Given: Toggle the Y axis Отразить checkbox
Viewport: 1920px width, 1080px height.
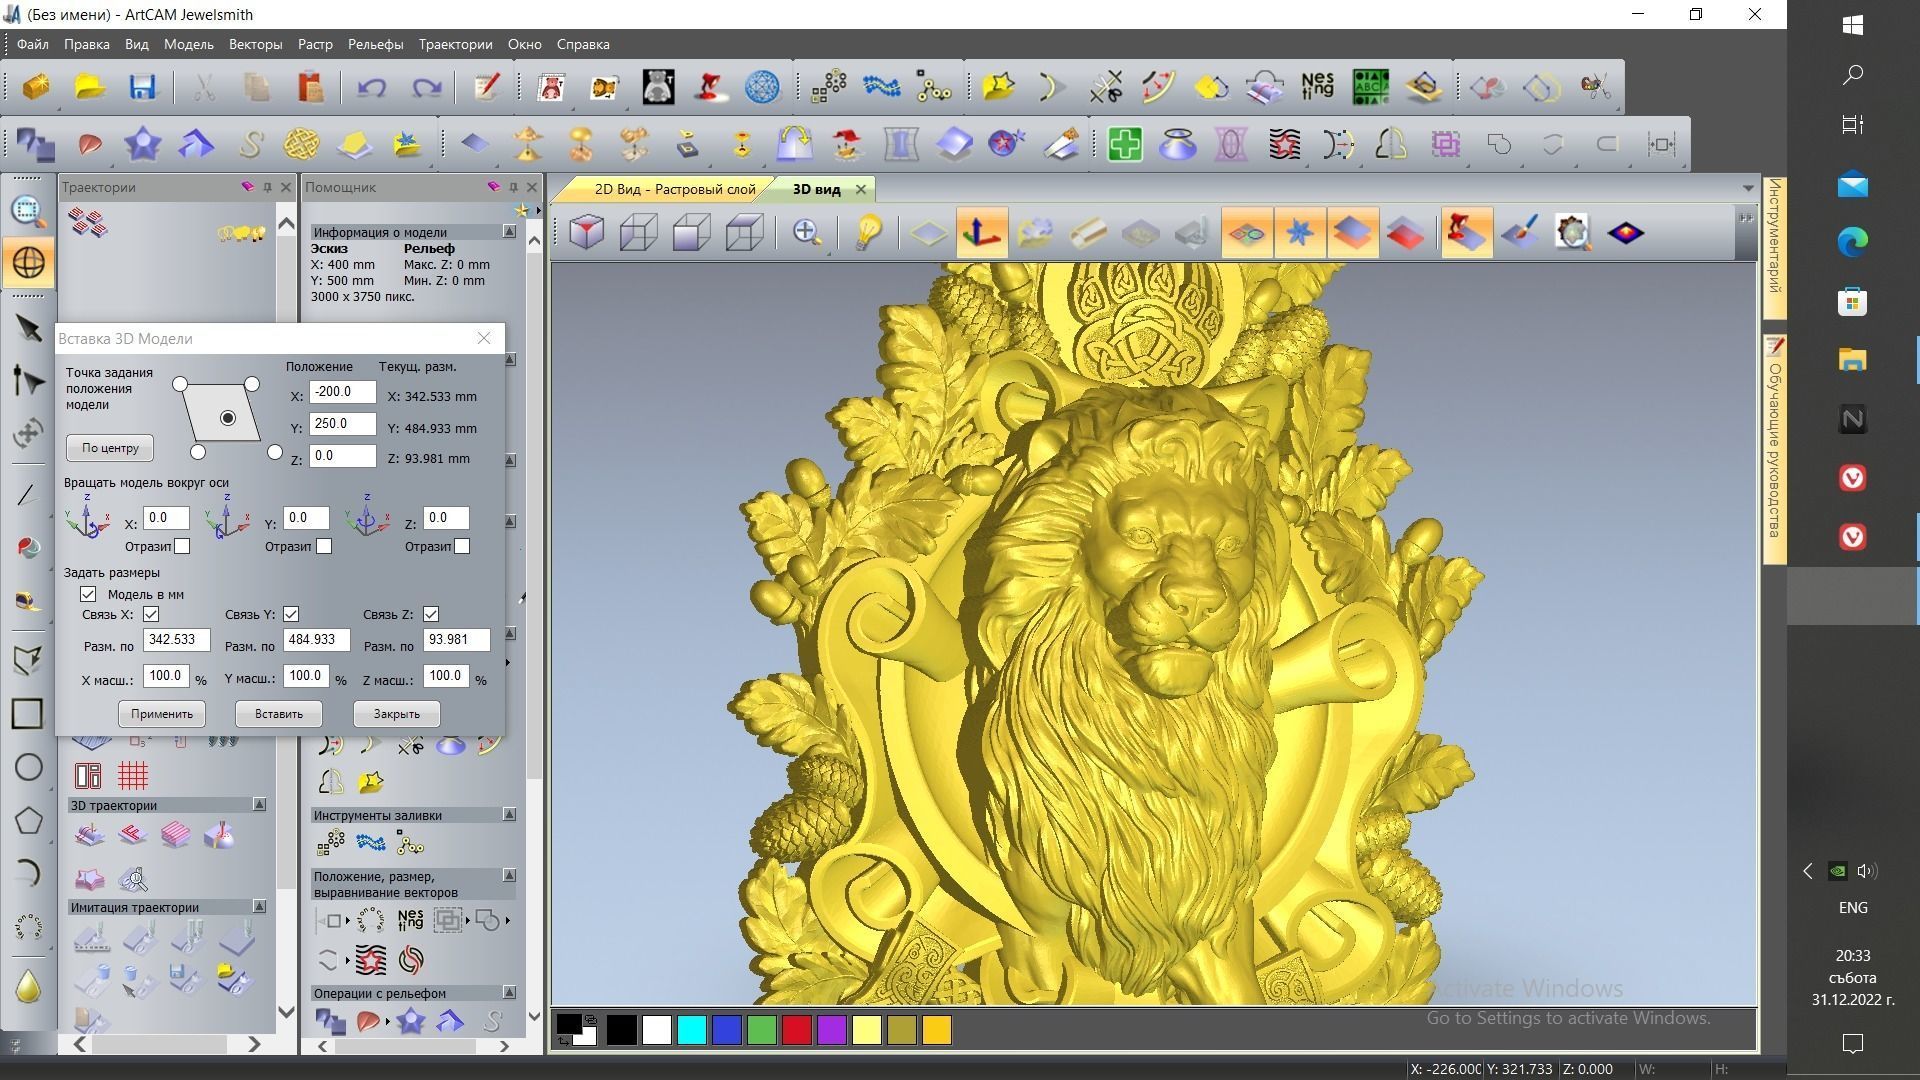Looking at the screenshot, I should tap(324, 546).
